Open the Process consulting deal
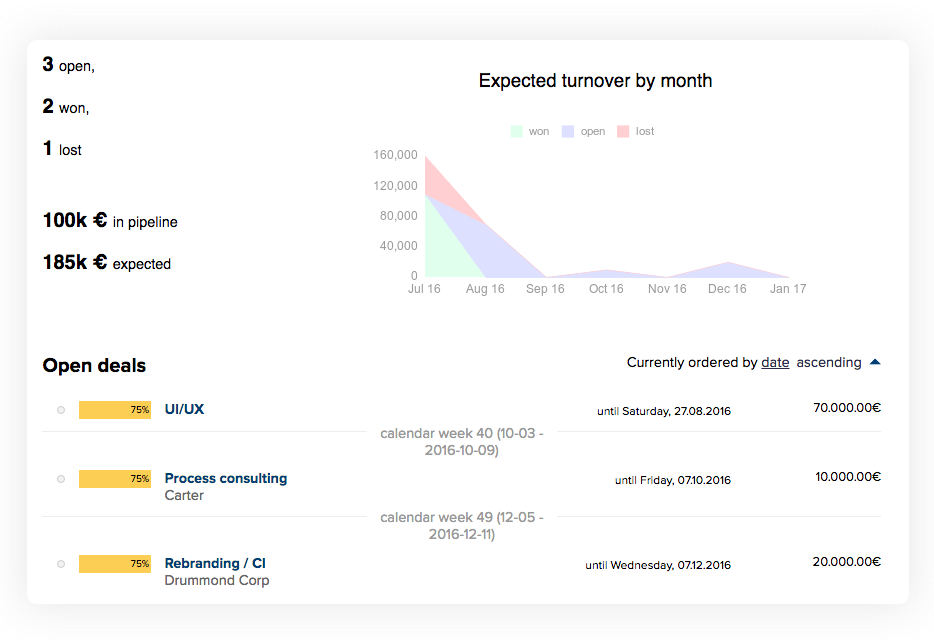The width and height of the screenshot is (934, 644). pyautogui.click(x=225, y=478)
